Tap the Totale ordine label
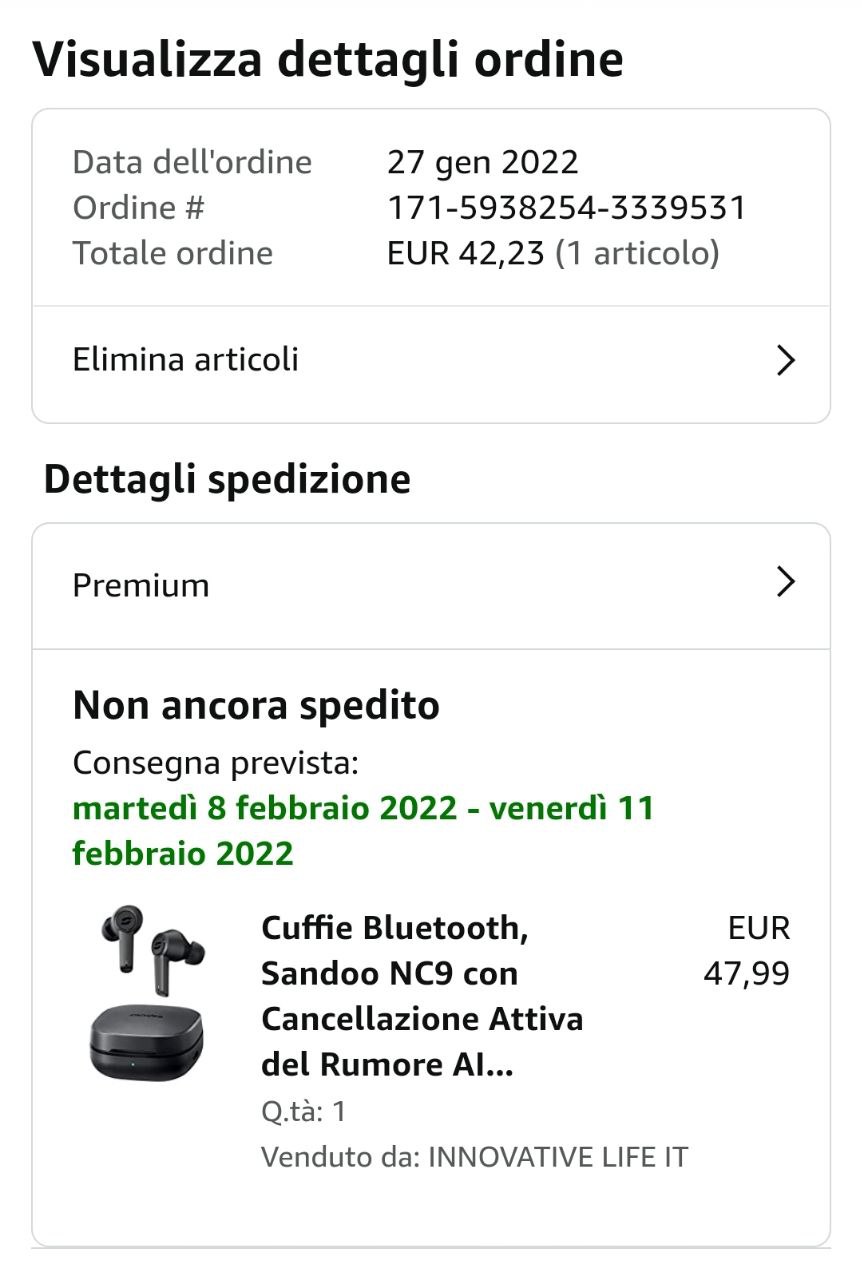The image size is (862, 1280). coord(172,253)
